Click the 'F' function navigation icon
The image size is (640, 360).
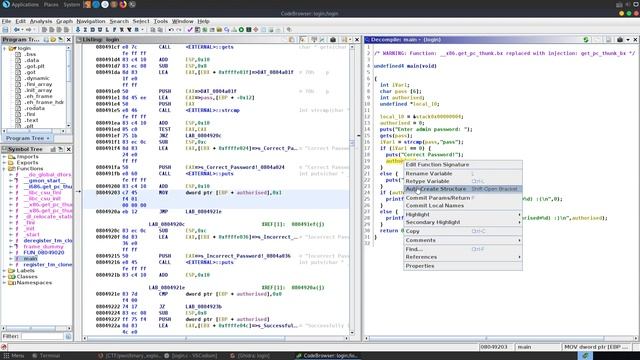[x=114, y=30]
